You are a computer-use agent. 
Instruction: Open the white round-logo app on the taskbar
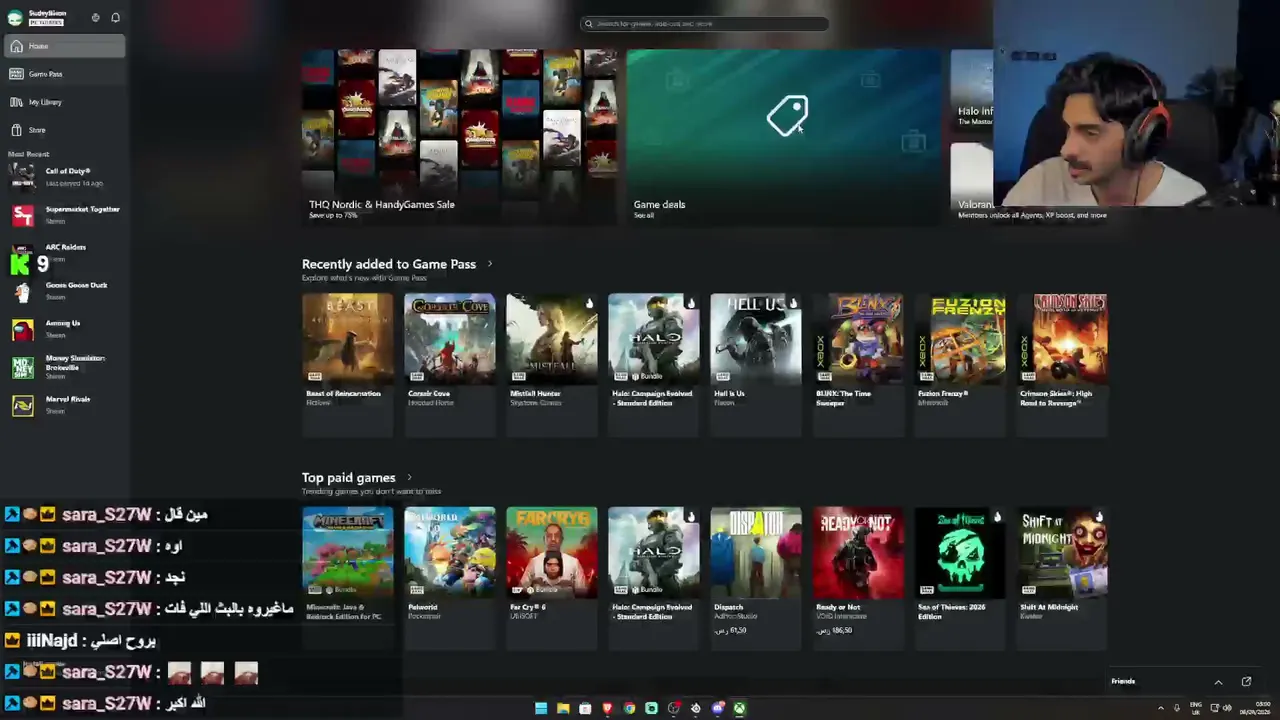(x=696, y=709)
